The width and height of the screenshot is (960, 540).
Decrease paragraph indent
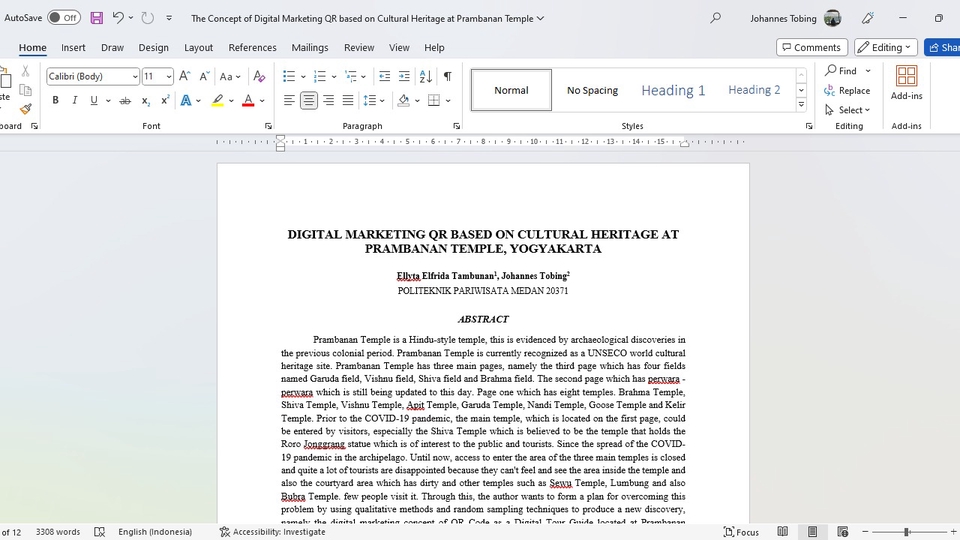click(x=384, y=76)
